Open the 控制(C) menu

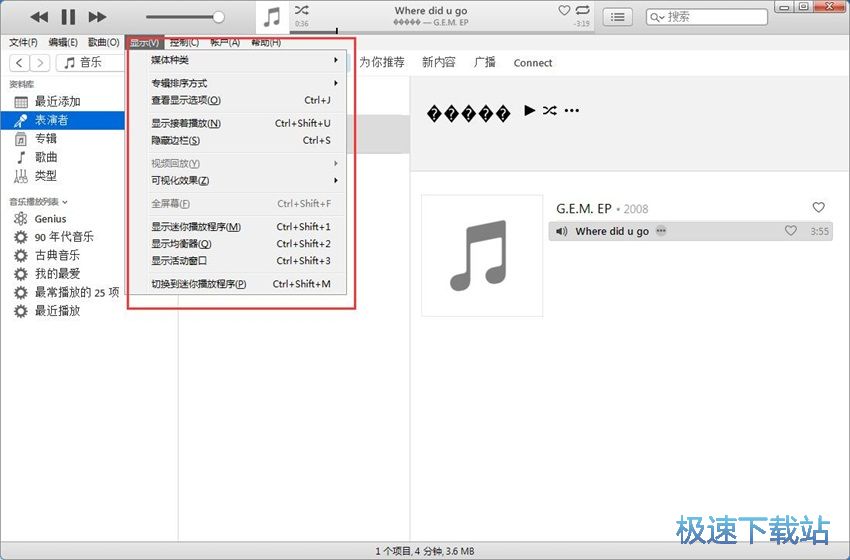pos(184,42)
